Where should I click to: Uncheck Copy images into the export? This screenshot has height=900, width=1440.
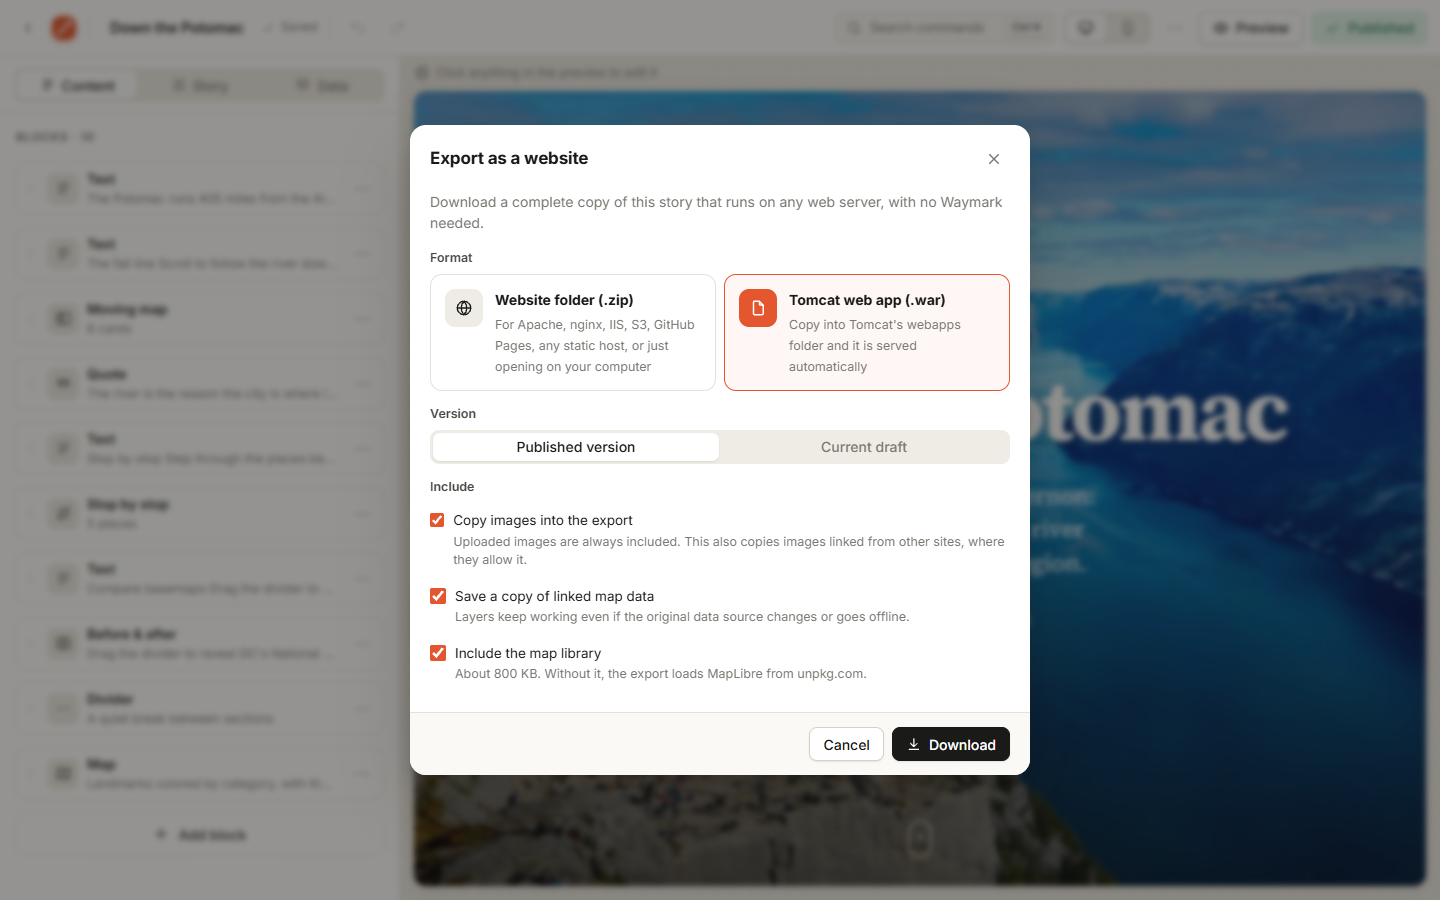[x=437, y=520]
